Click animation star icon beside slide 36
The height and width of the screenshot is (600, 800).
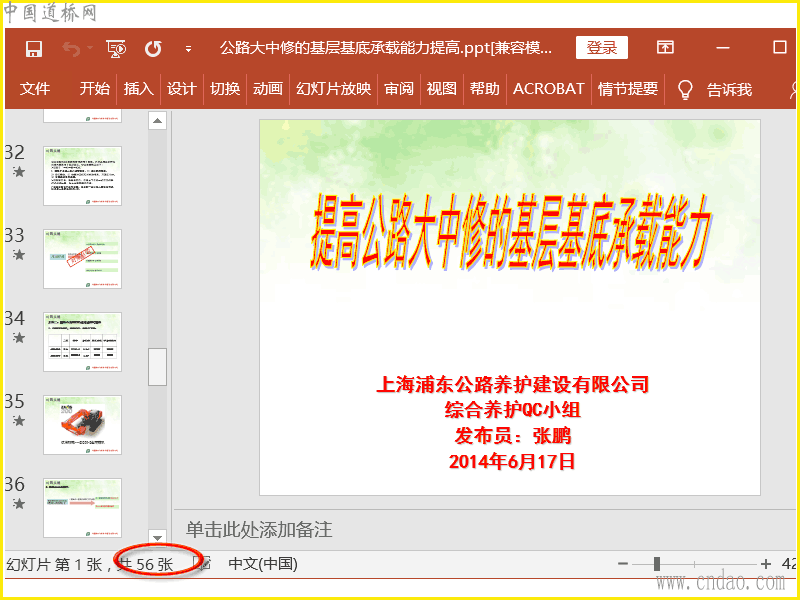click(x=19, y=504)
